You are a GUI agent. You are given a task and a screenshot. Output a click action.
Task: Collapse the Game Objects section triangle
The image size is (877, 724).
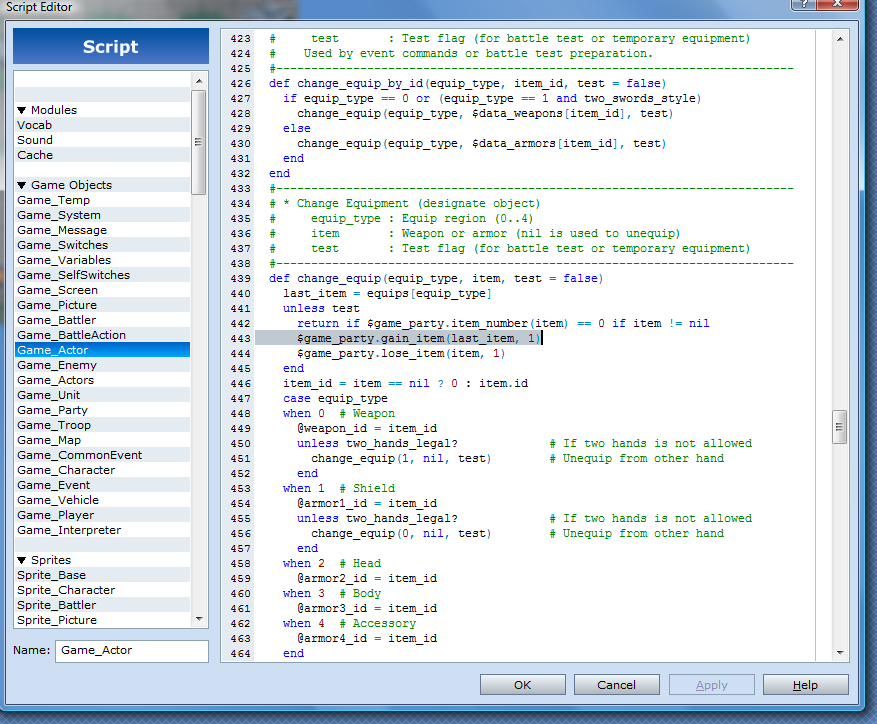coord(22,185)
